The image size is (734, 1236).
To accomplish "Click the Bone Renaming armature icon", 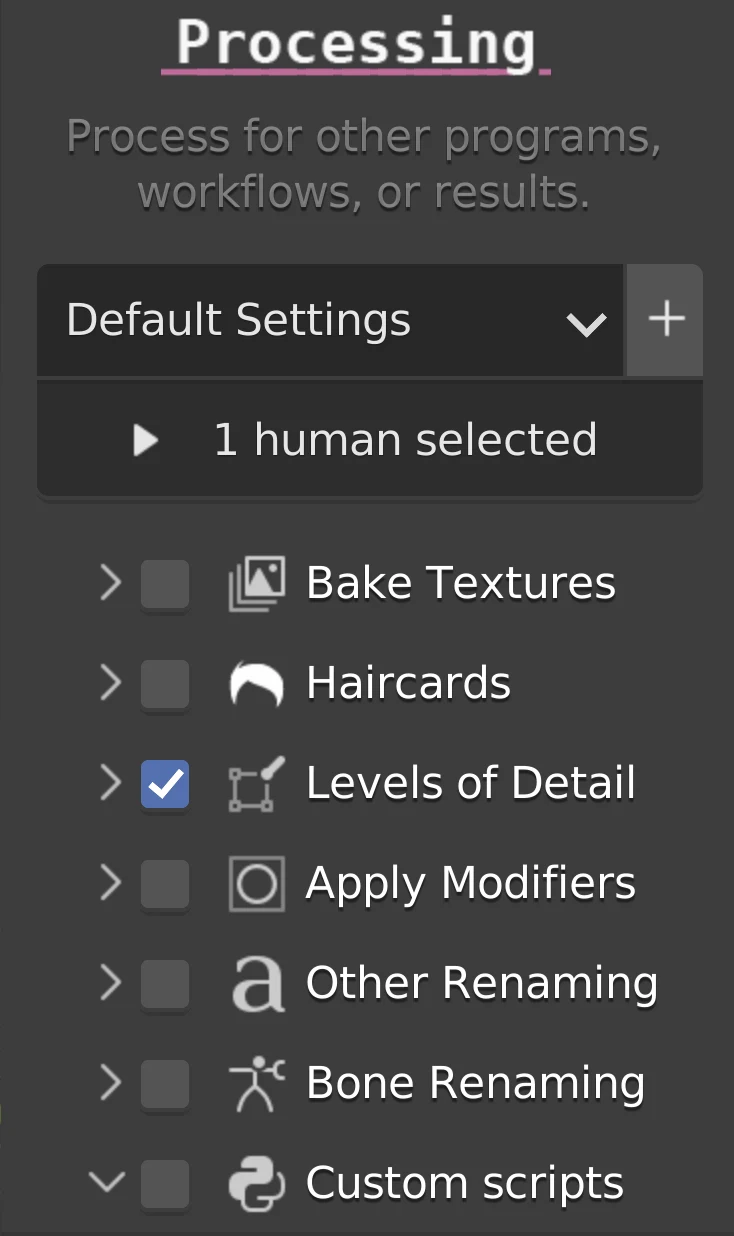I will (x=257, y=1084).
